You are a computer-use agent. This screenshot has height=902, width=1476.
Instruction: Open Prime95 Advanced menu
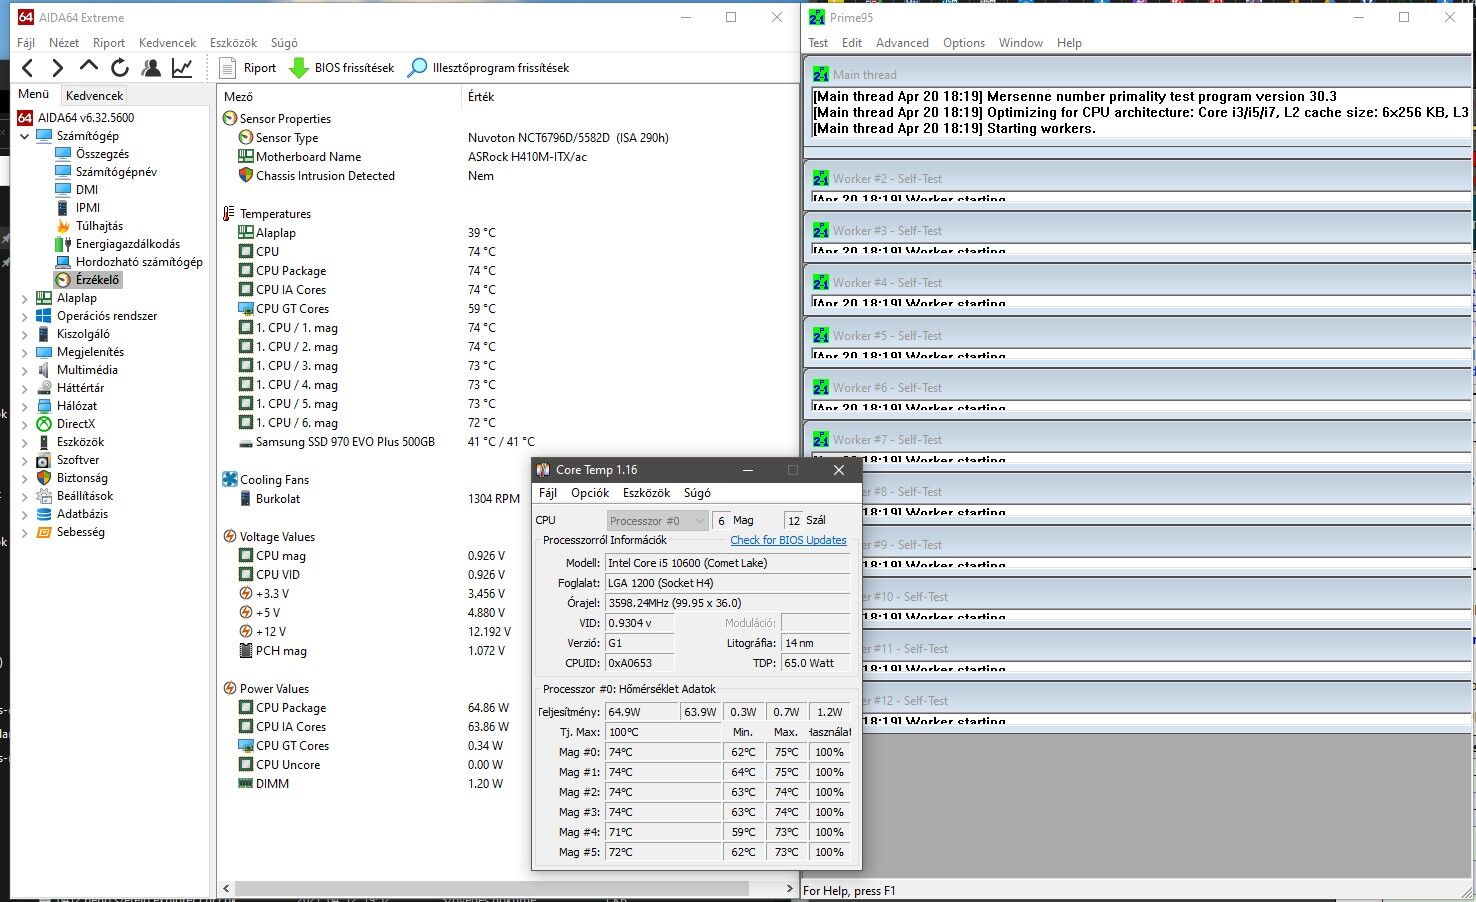point(902,43)
